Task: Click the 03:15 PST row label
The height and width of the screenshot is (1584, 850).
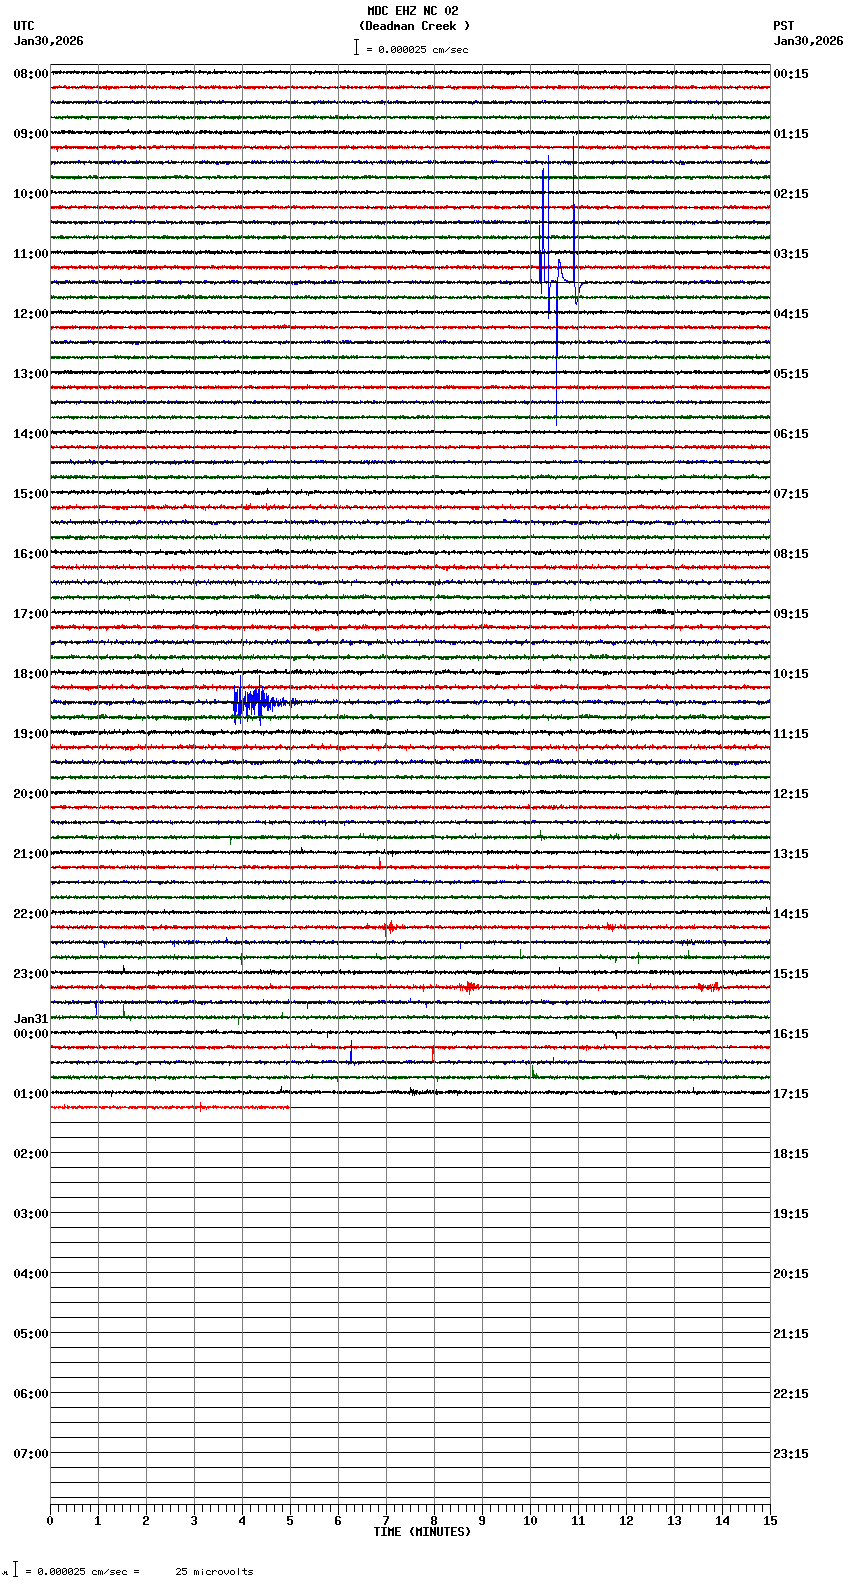Action: click(x=791, y=254)
